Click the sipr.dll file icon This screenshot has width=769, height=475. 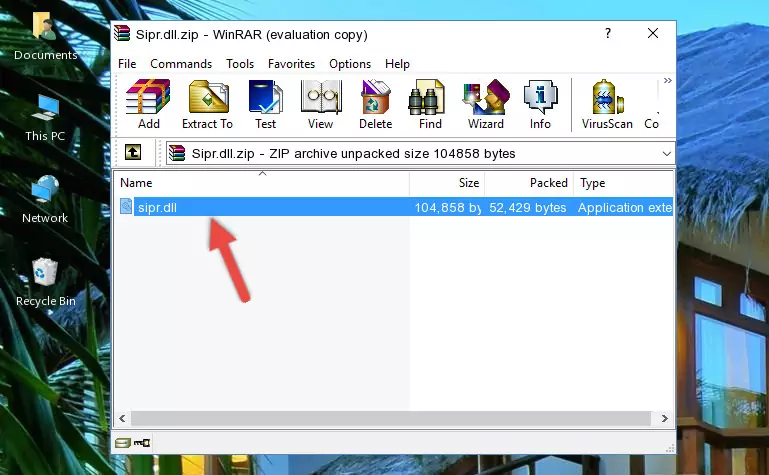coord(126,207)
